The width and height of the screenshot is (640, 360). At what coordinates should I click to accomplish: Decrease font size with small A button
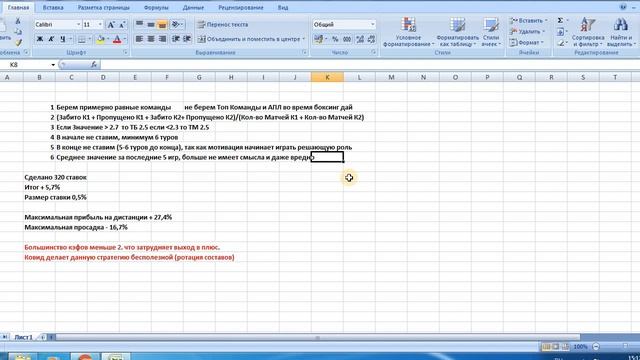point(122,25)
